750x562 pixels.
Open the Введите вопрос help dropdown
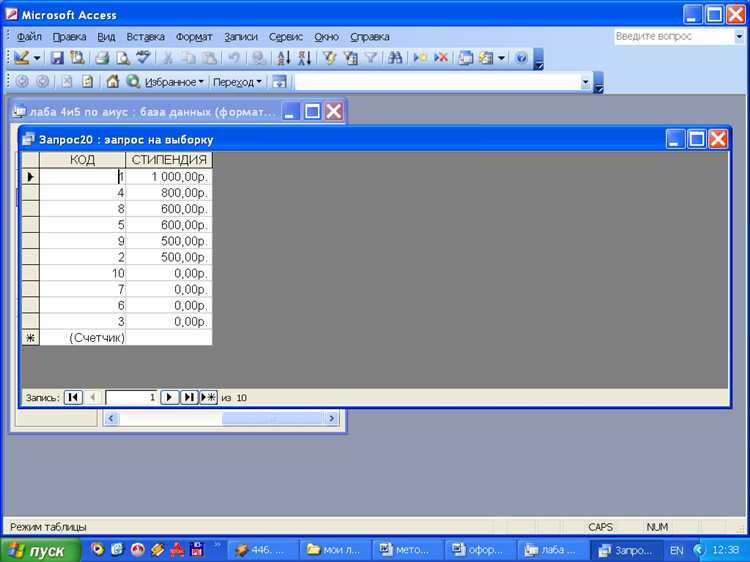pos(739,37)
